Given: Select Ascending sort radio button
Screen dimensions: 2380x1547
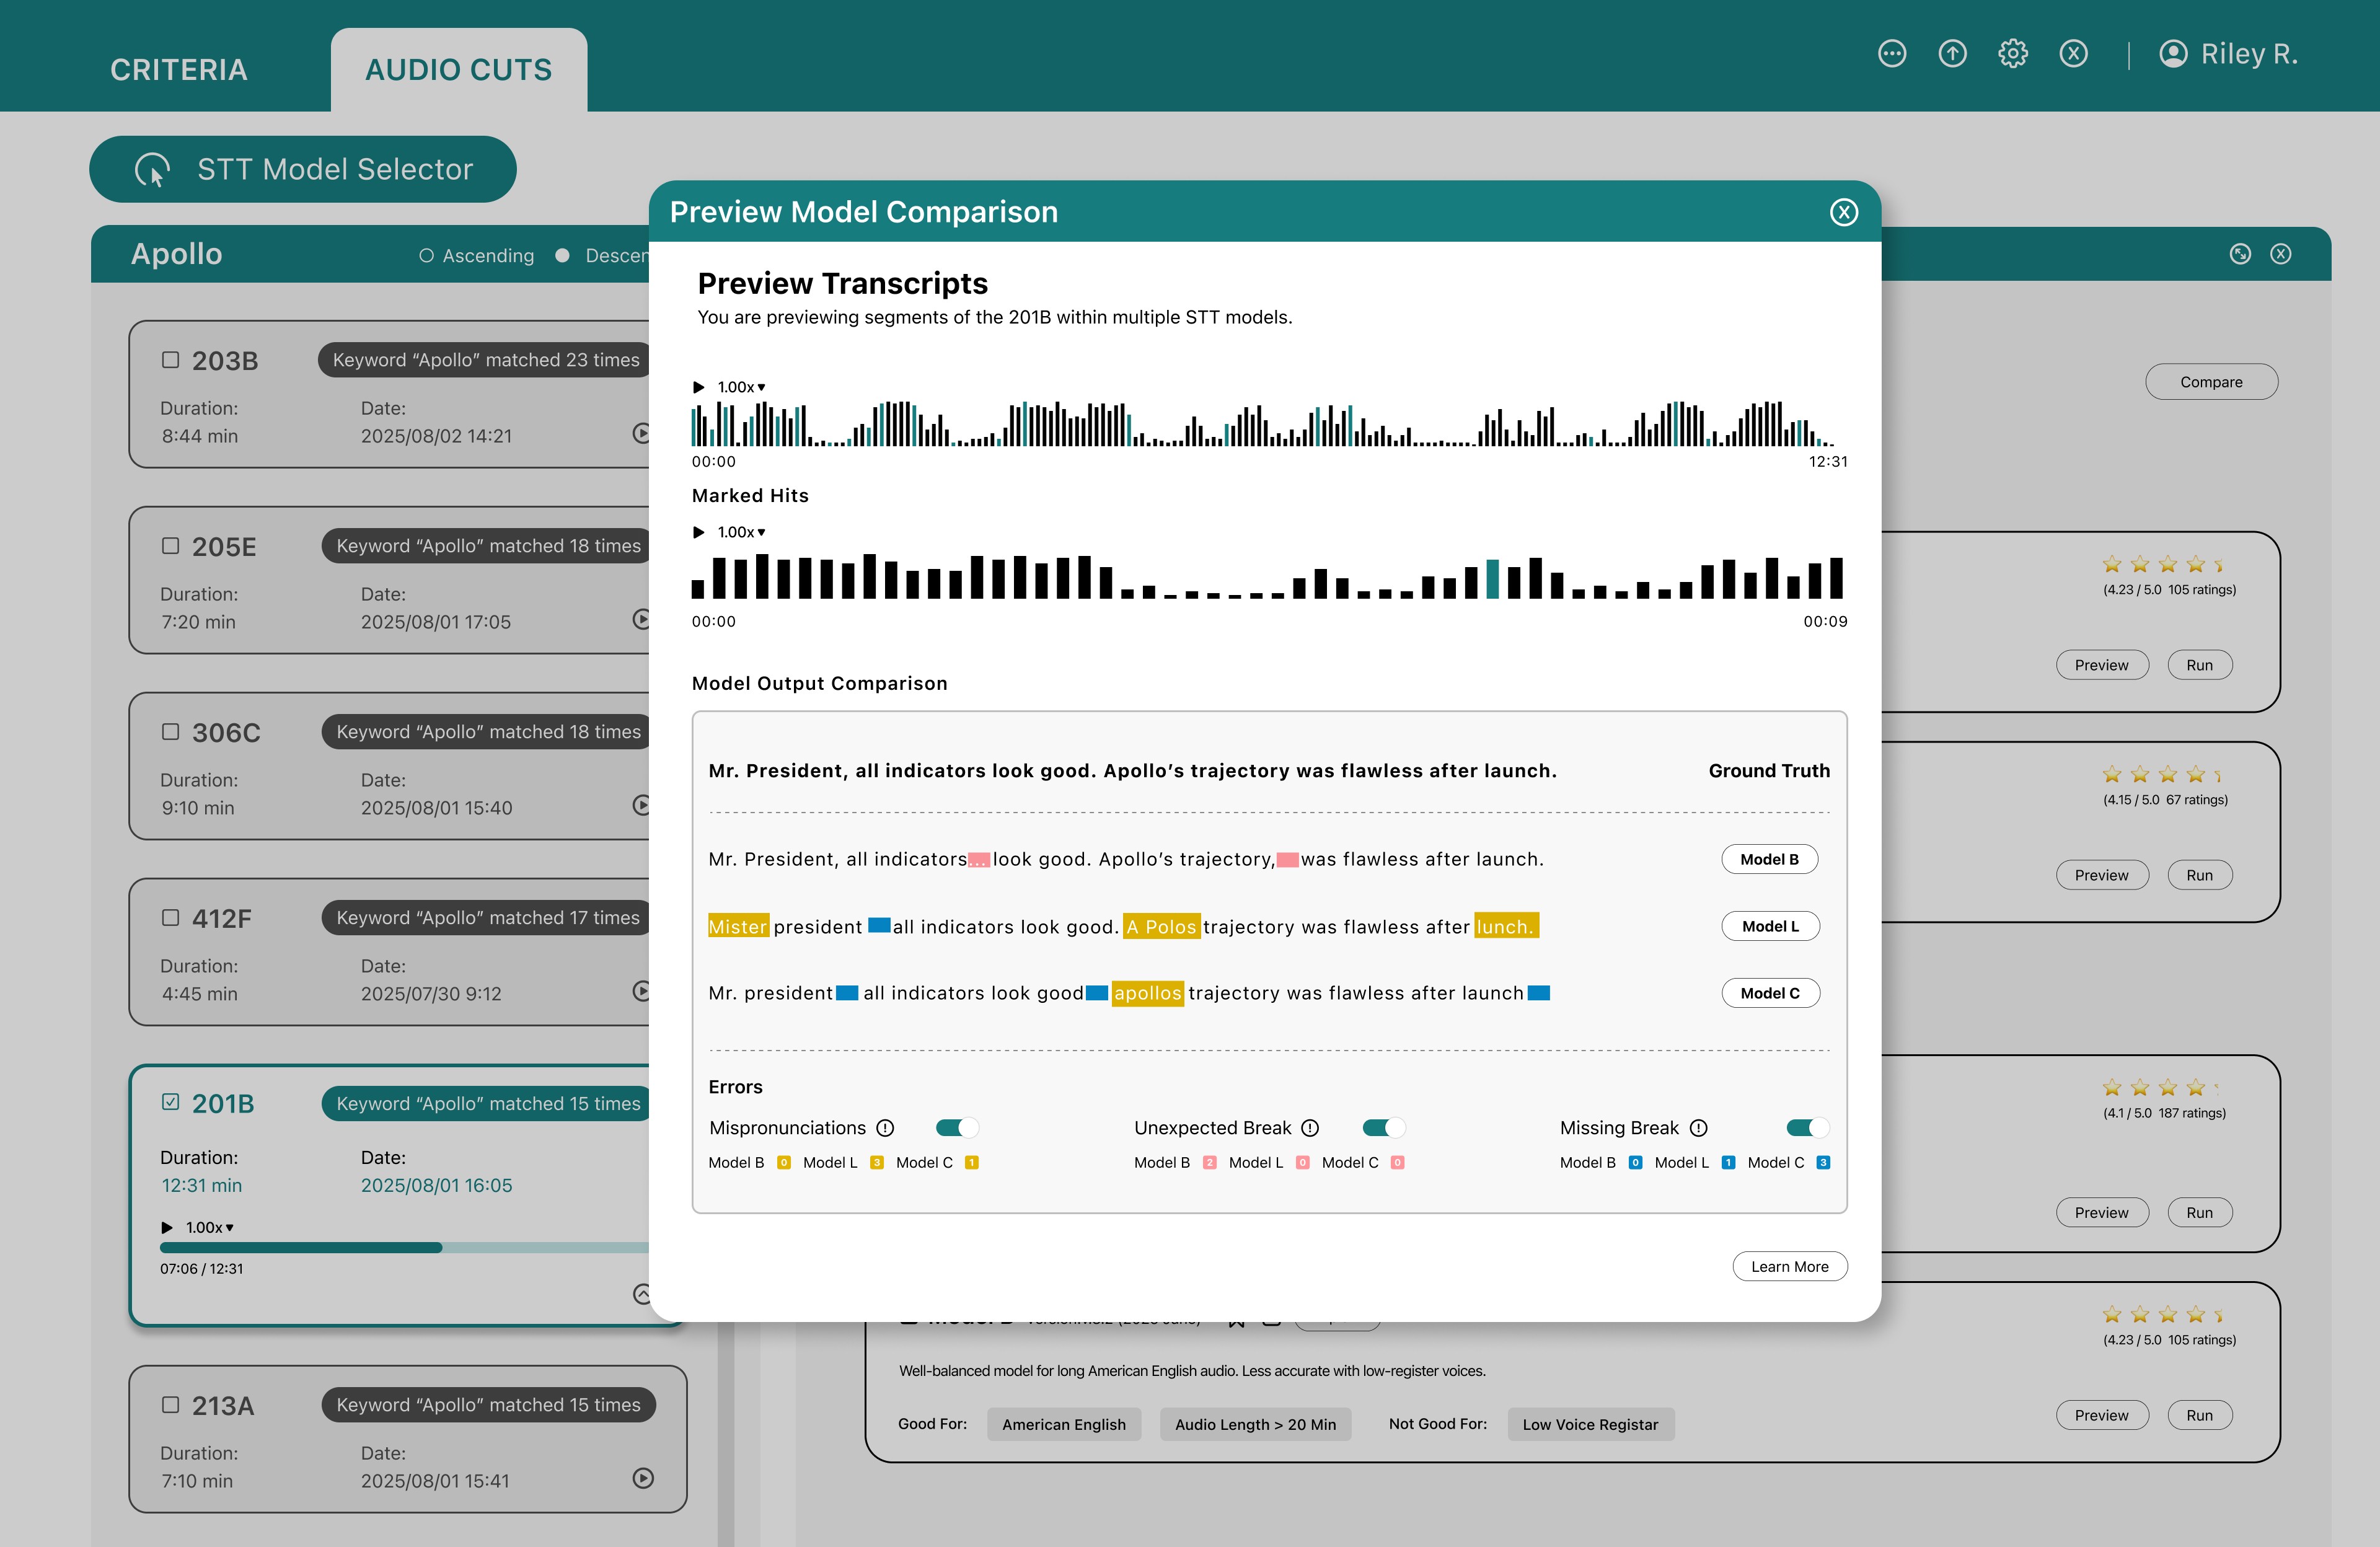Looking at the screenshot, I should pyautogui.click(x=427, y=256).
